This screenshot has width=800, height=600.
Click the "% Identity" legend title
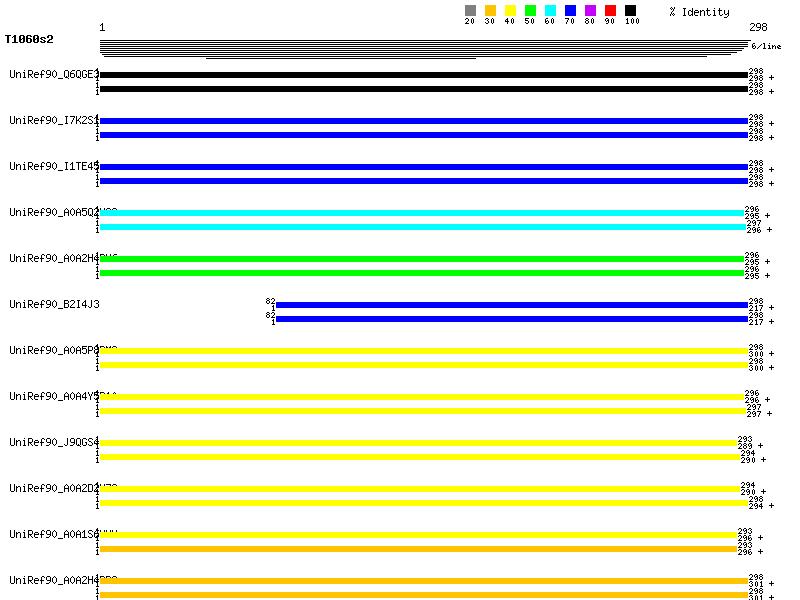699,12
